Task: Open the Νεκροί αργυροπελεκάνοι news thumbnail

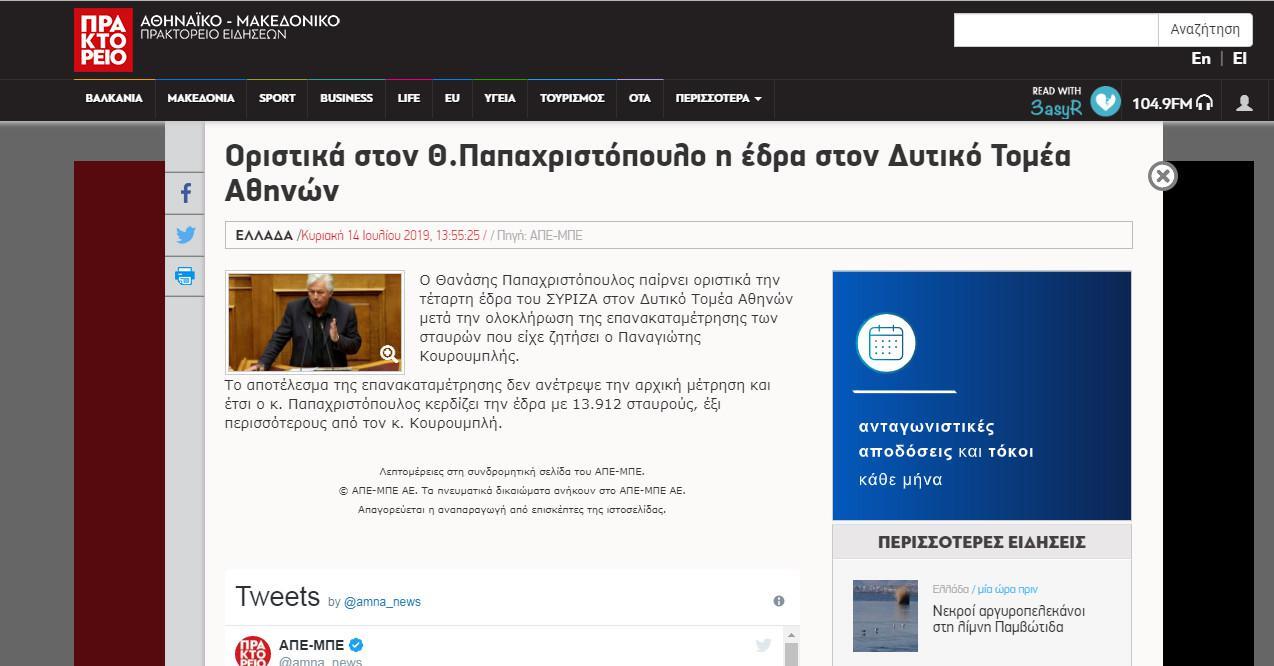Action: pos(885,615)
